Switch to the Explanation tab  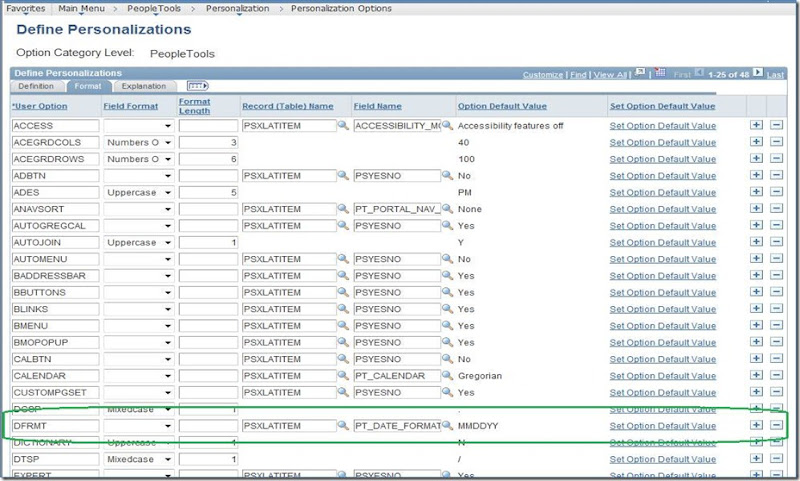[144, 86]
